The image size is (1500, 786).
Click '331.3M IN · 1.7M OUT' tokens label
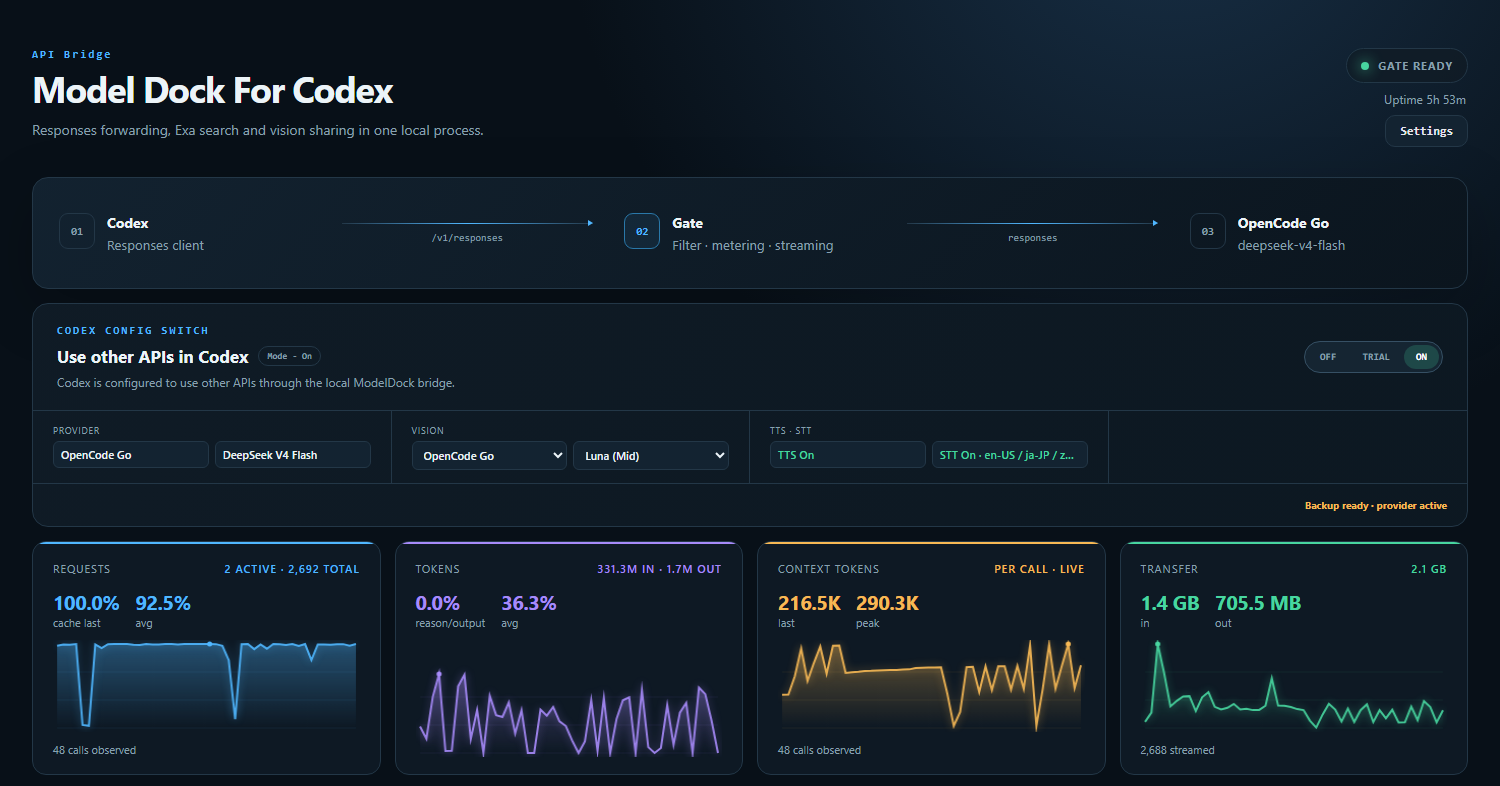point(659,569)
